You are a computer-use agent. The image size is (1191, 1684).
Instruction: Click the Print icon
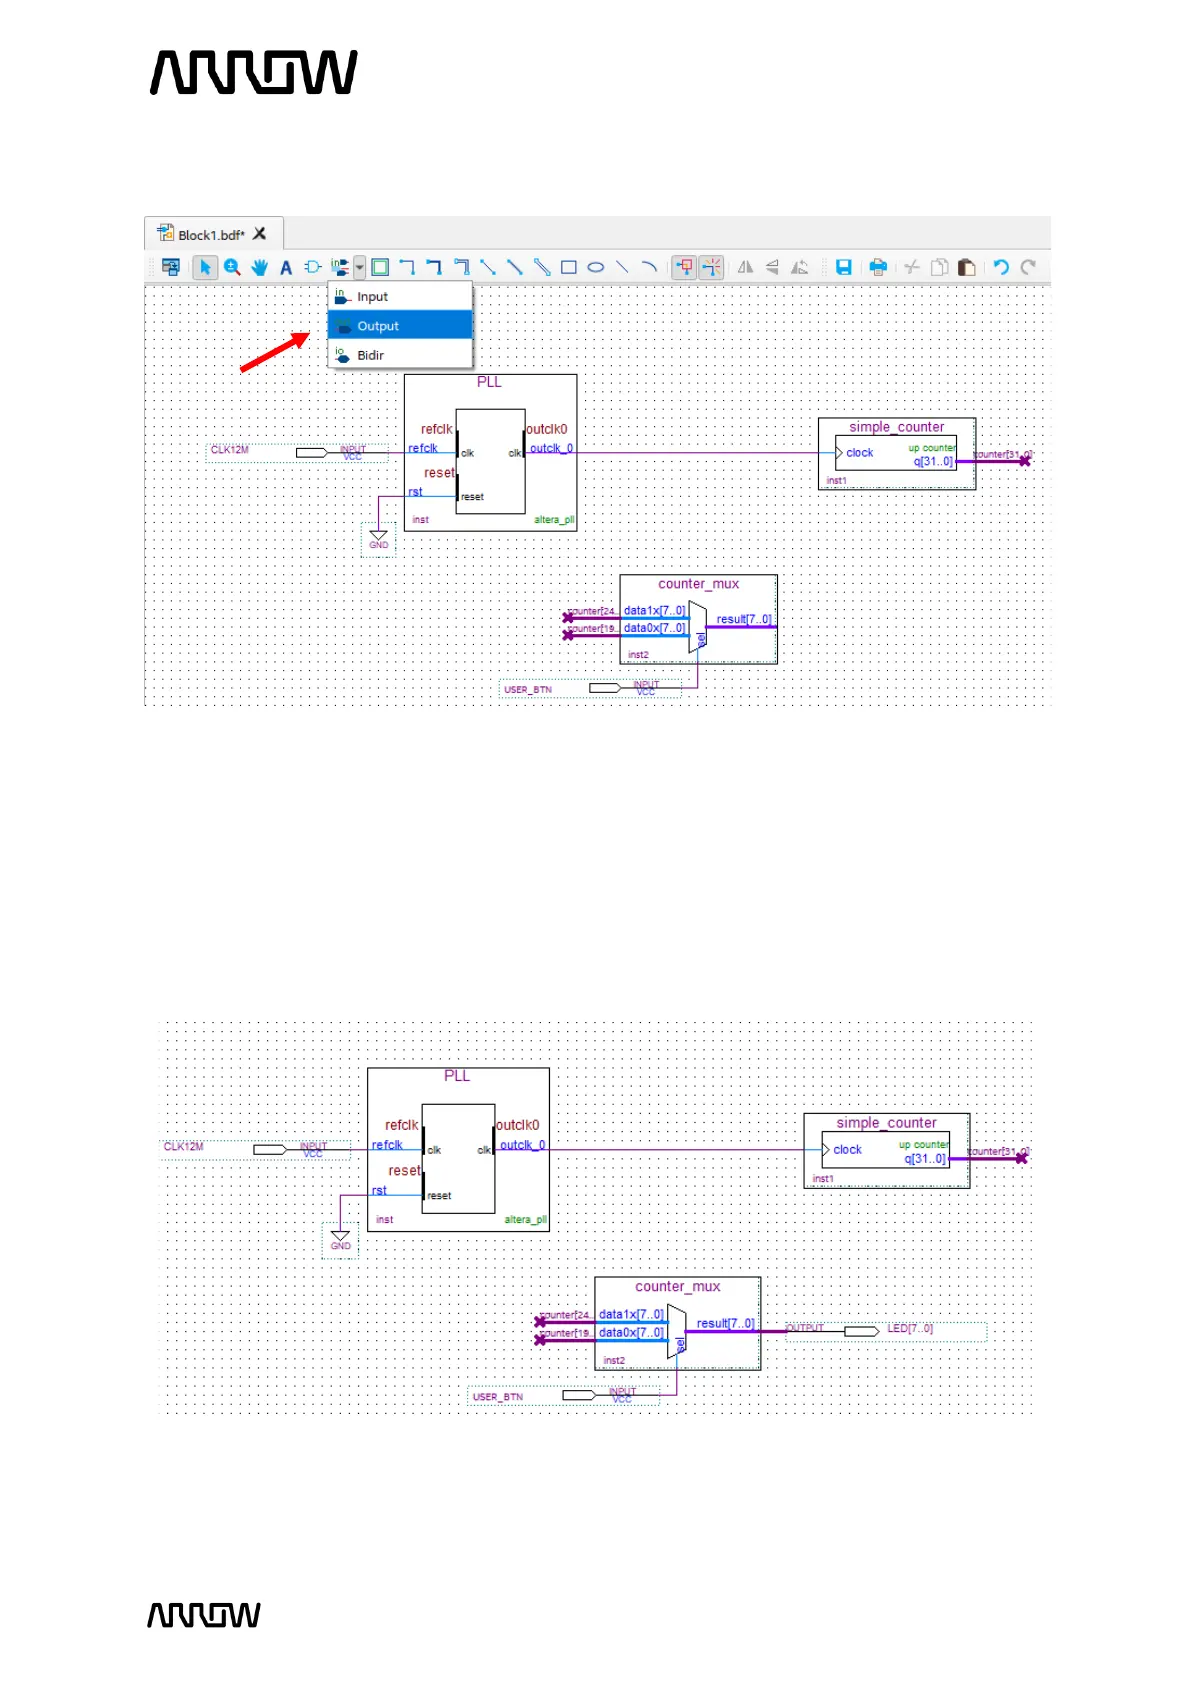[x=878, y=267]
